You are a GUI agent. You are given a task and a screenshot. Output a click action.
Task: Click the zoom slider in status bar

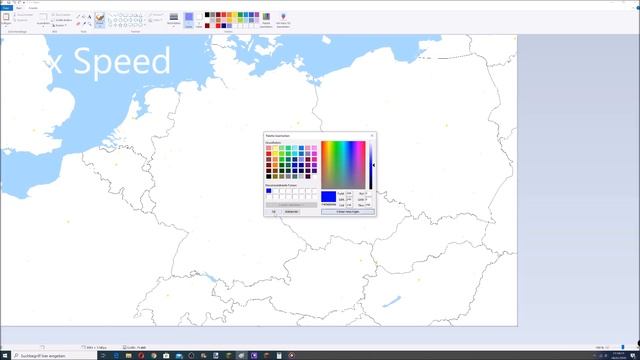tap(623, 347)
